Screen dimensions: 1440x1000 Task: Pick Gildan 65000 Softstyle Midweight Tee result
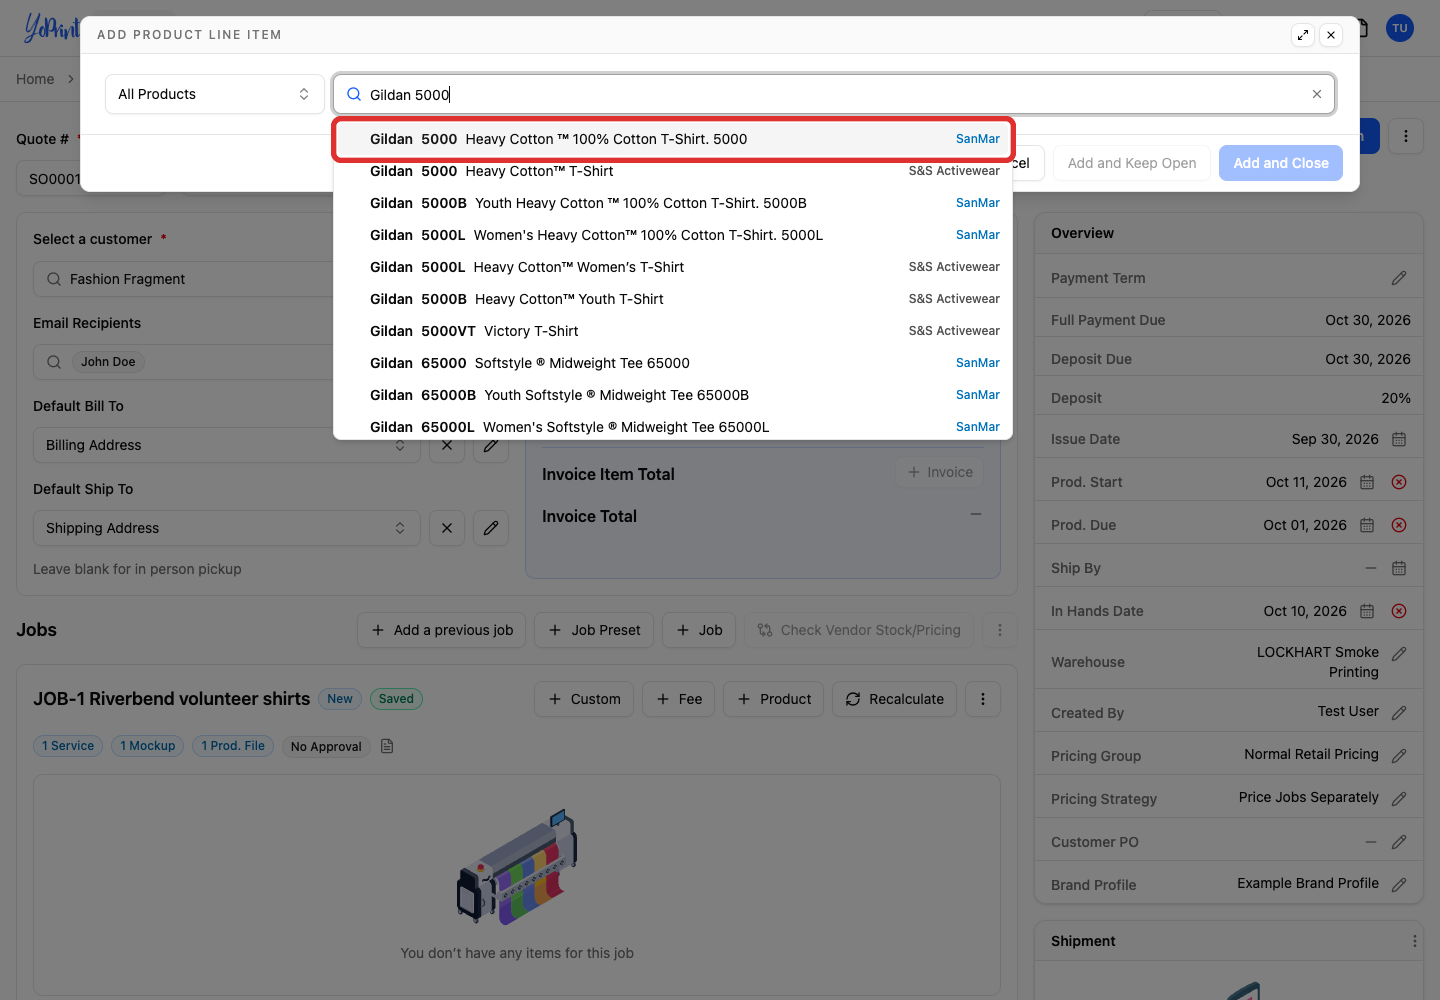pos(673,363)
